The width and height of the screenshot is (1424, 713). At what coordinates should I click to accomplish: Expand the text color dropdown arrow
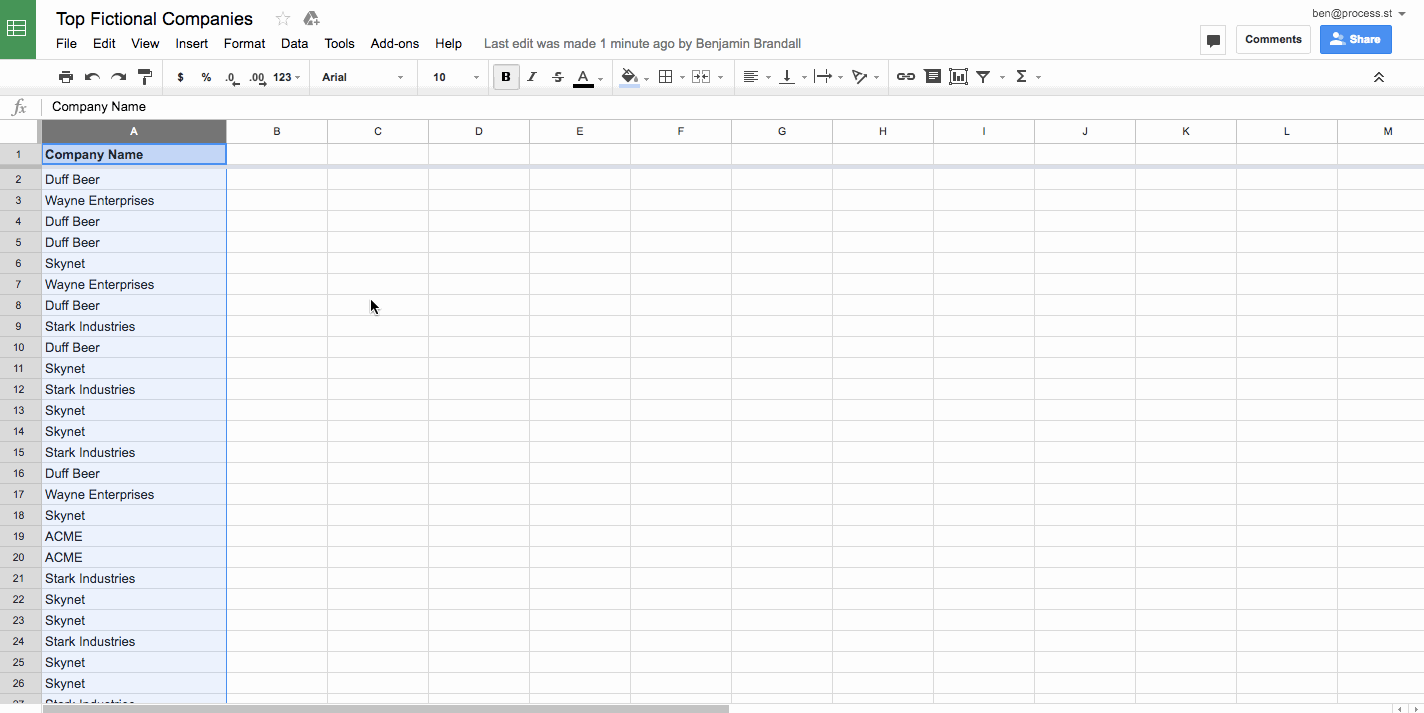pyautogui.click(x=601, y=78)
